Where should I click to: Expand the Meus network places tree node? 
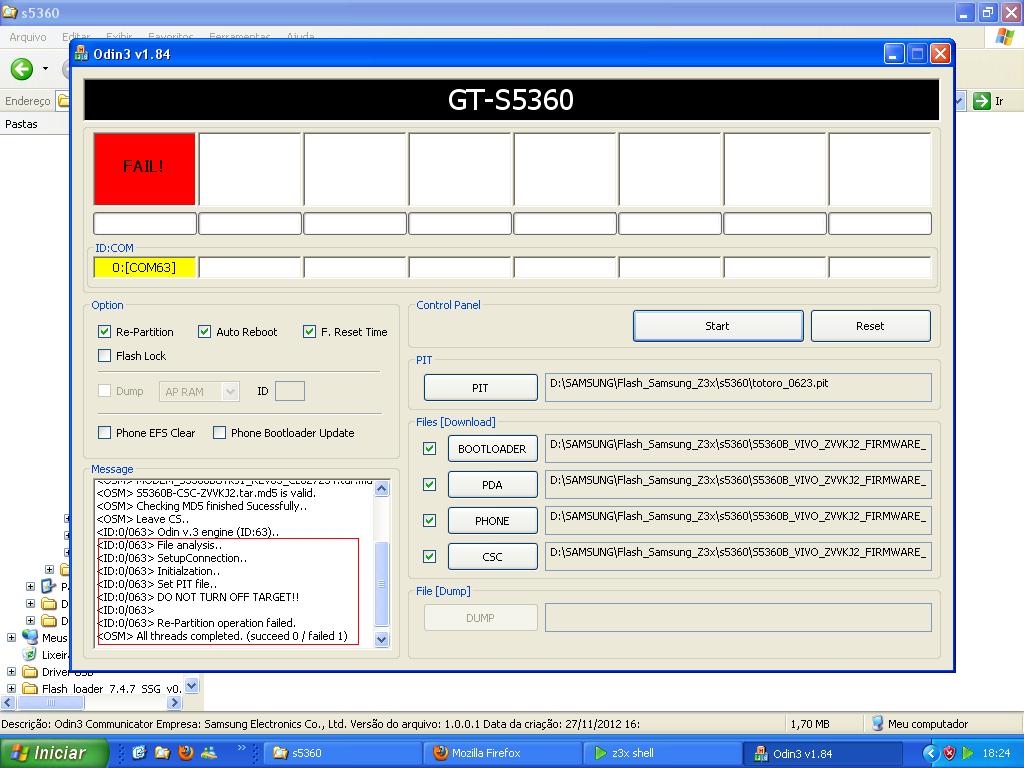click(x=11, y=637)
